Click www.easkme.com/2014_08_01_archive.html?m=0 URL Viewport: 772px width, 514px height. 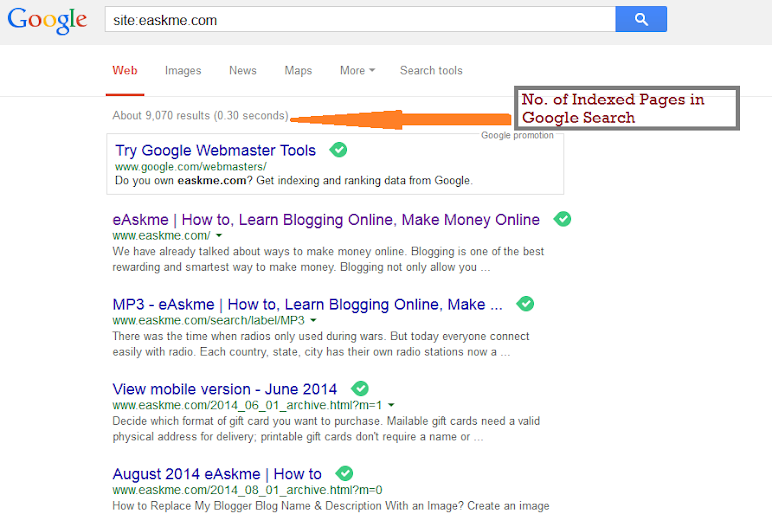tap(247, 490)
